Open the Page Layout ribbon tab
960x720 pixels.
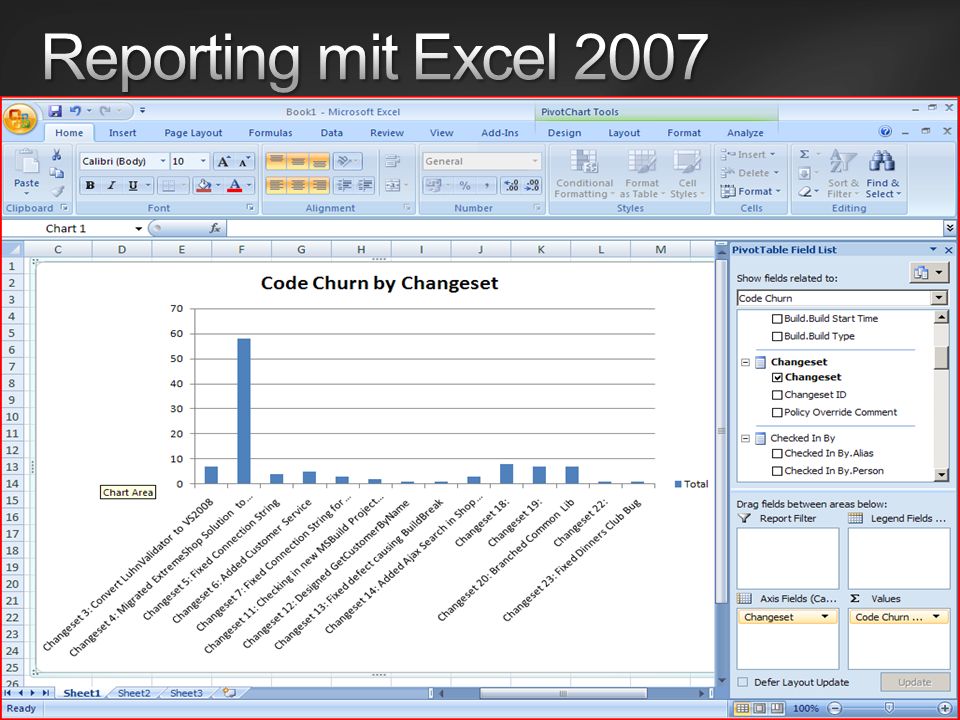click(193, 133)
